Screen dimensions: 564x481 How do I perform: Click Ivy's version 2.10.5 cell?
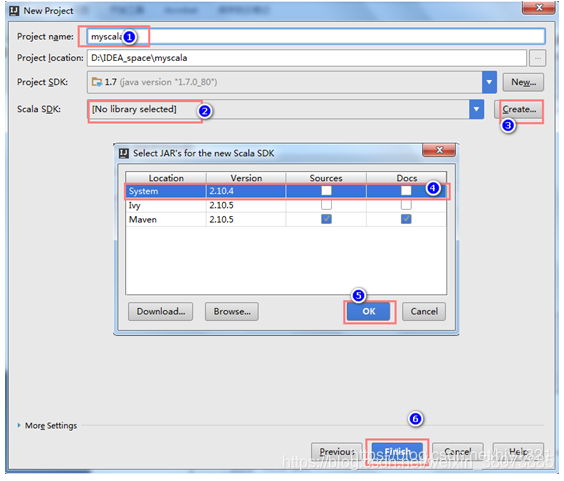pyautogui.click(x=246, y=205)
